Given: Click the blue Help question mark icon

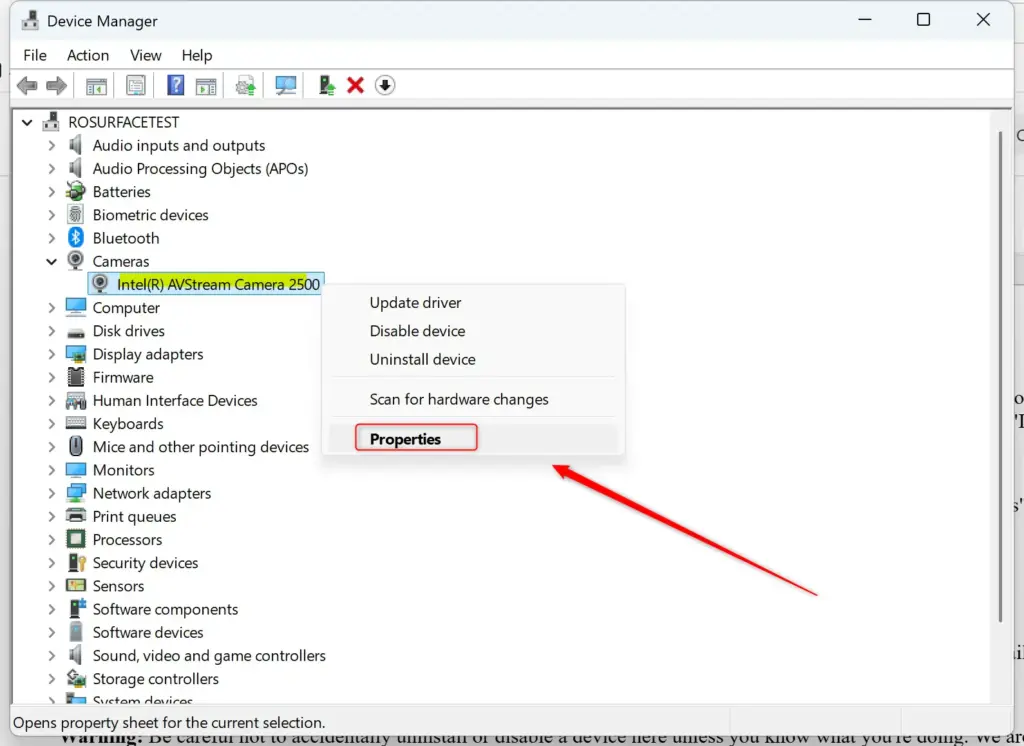Looking at the screenshot, I should 175,86.
